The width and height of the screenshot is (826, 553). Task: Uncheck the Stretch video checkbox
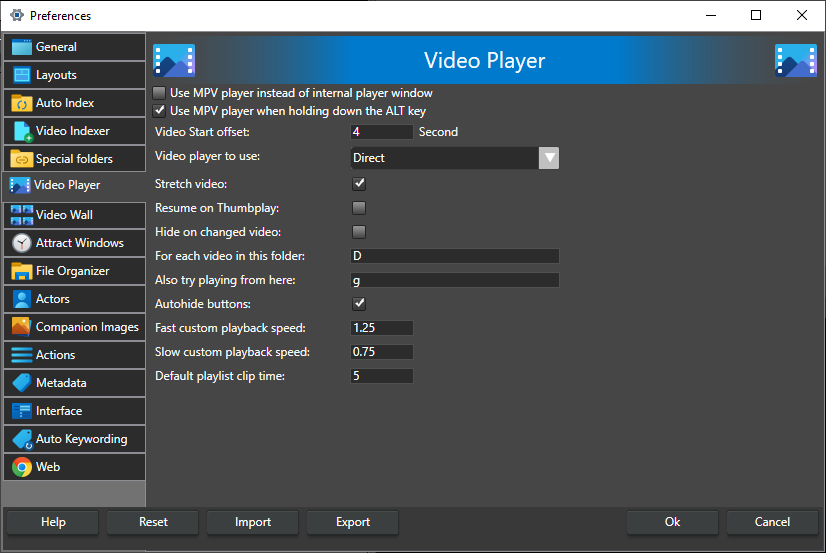pos(359,184)
